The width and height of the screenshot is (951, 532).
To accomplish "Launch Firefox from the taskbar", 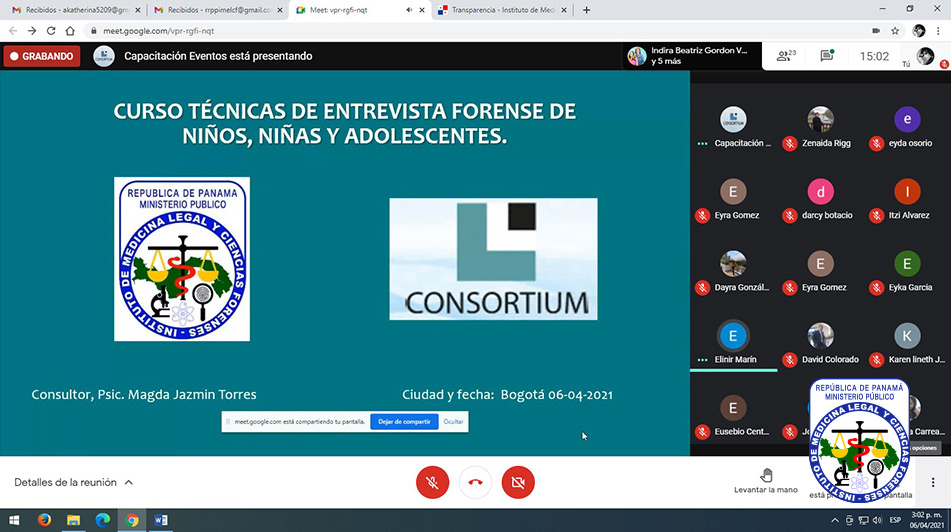I will coord(44,520).
